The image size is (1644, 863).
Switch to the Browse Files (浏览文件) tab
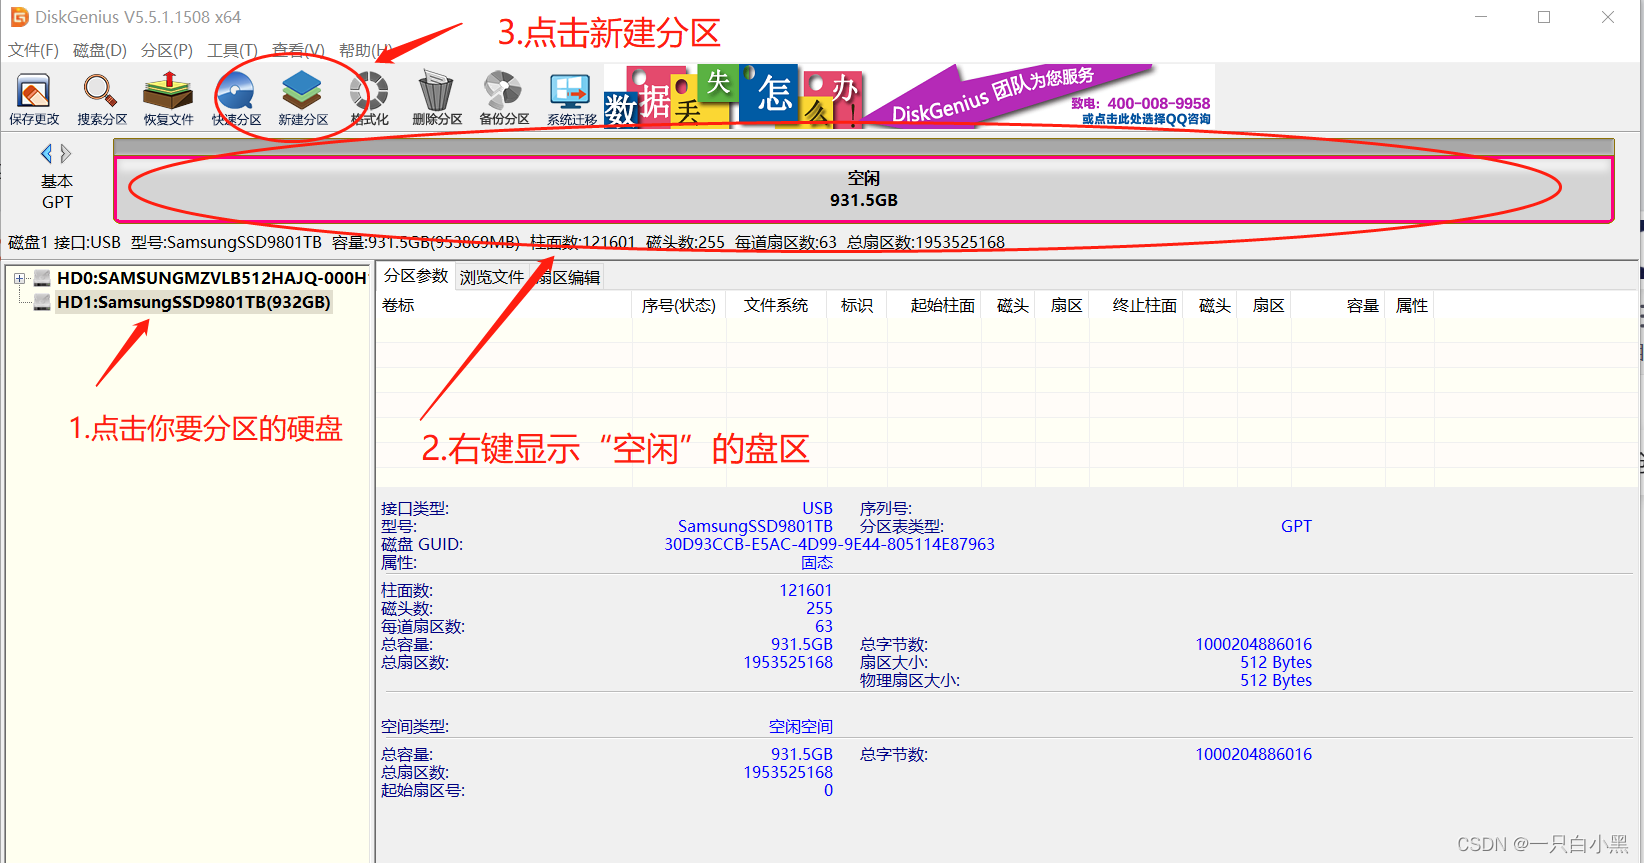491,277
